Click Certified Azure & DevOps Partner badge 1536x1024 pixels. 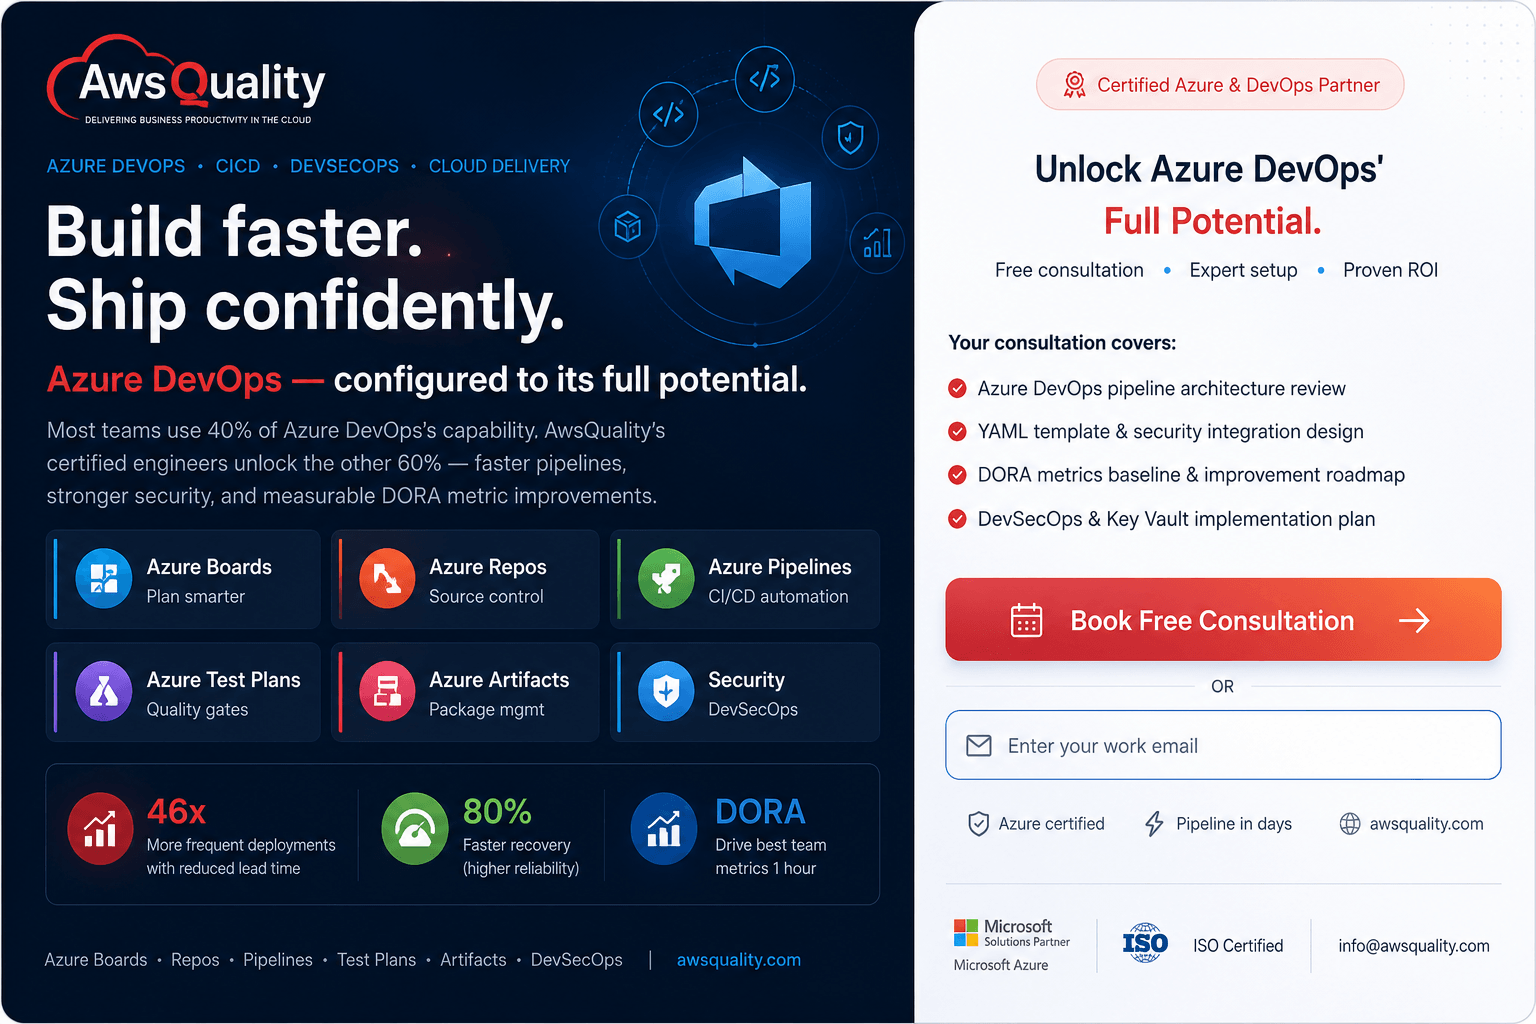pos(1220,85)
